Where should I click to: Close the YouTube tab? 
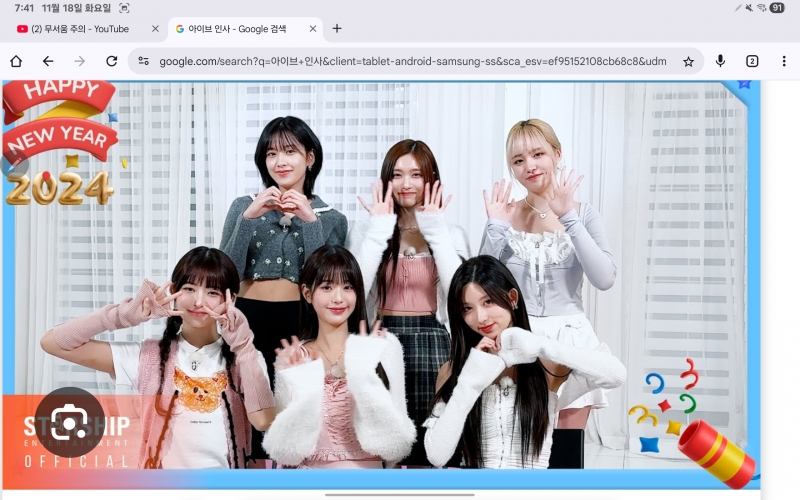click(155, 29)
